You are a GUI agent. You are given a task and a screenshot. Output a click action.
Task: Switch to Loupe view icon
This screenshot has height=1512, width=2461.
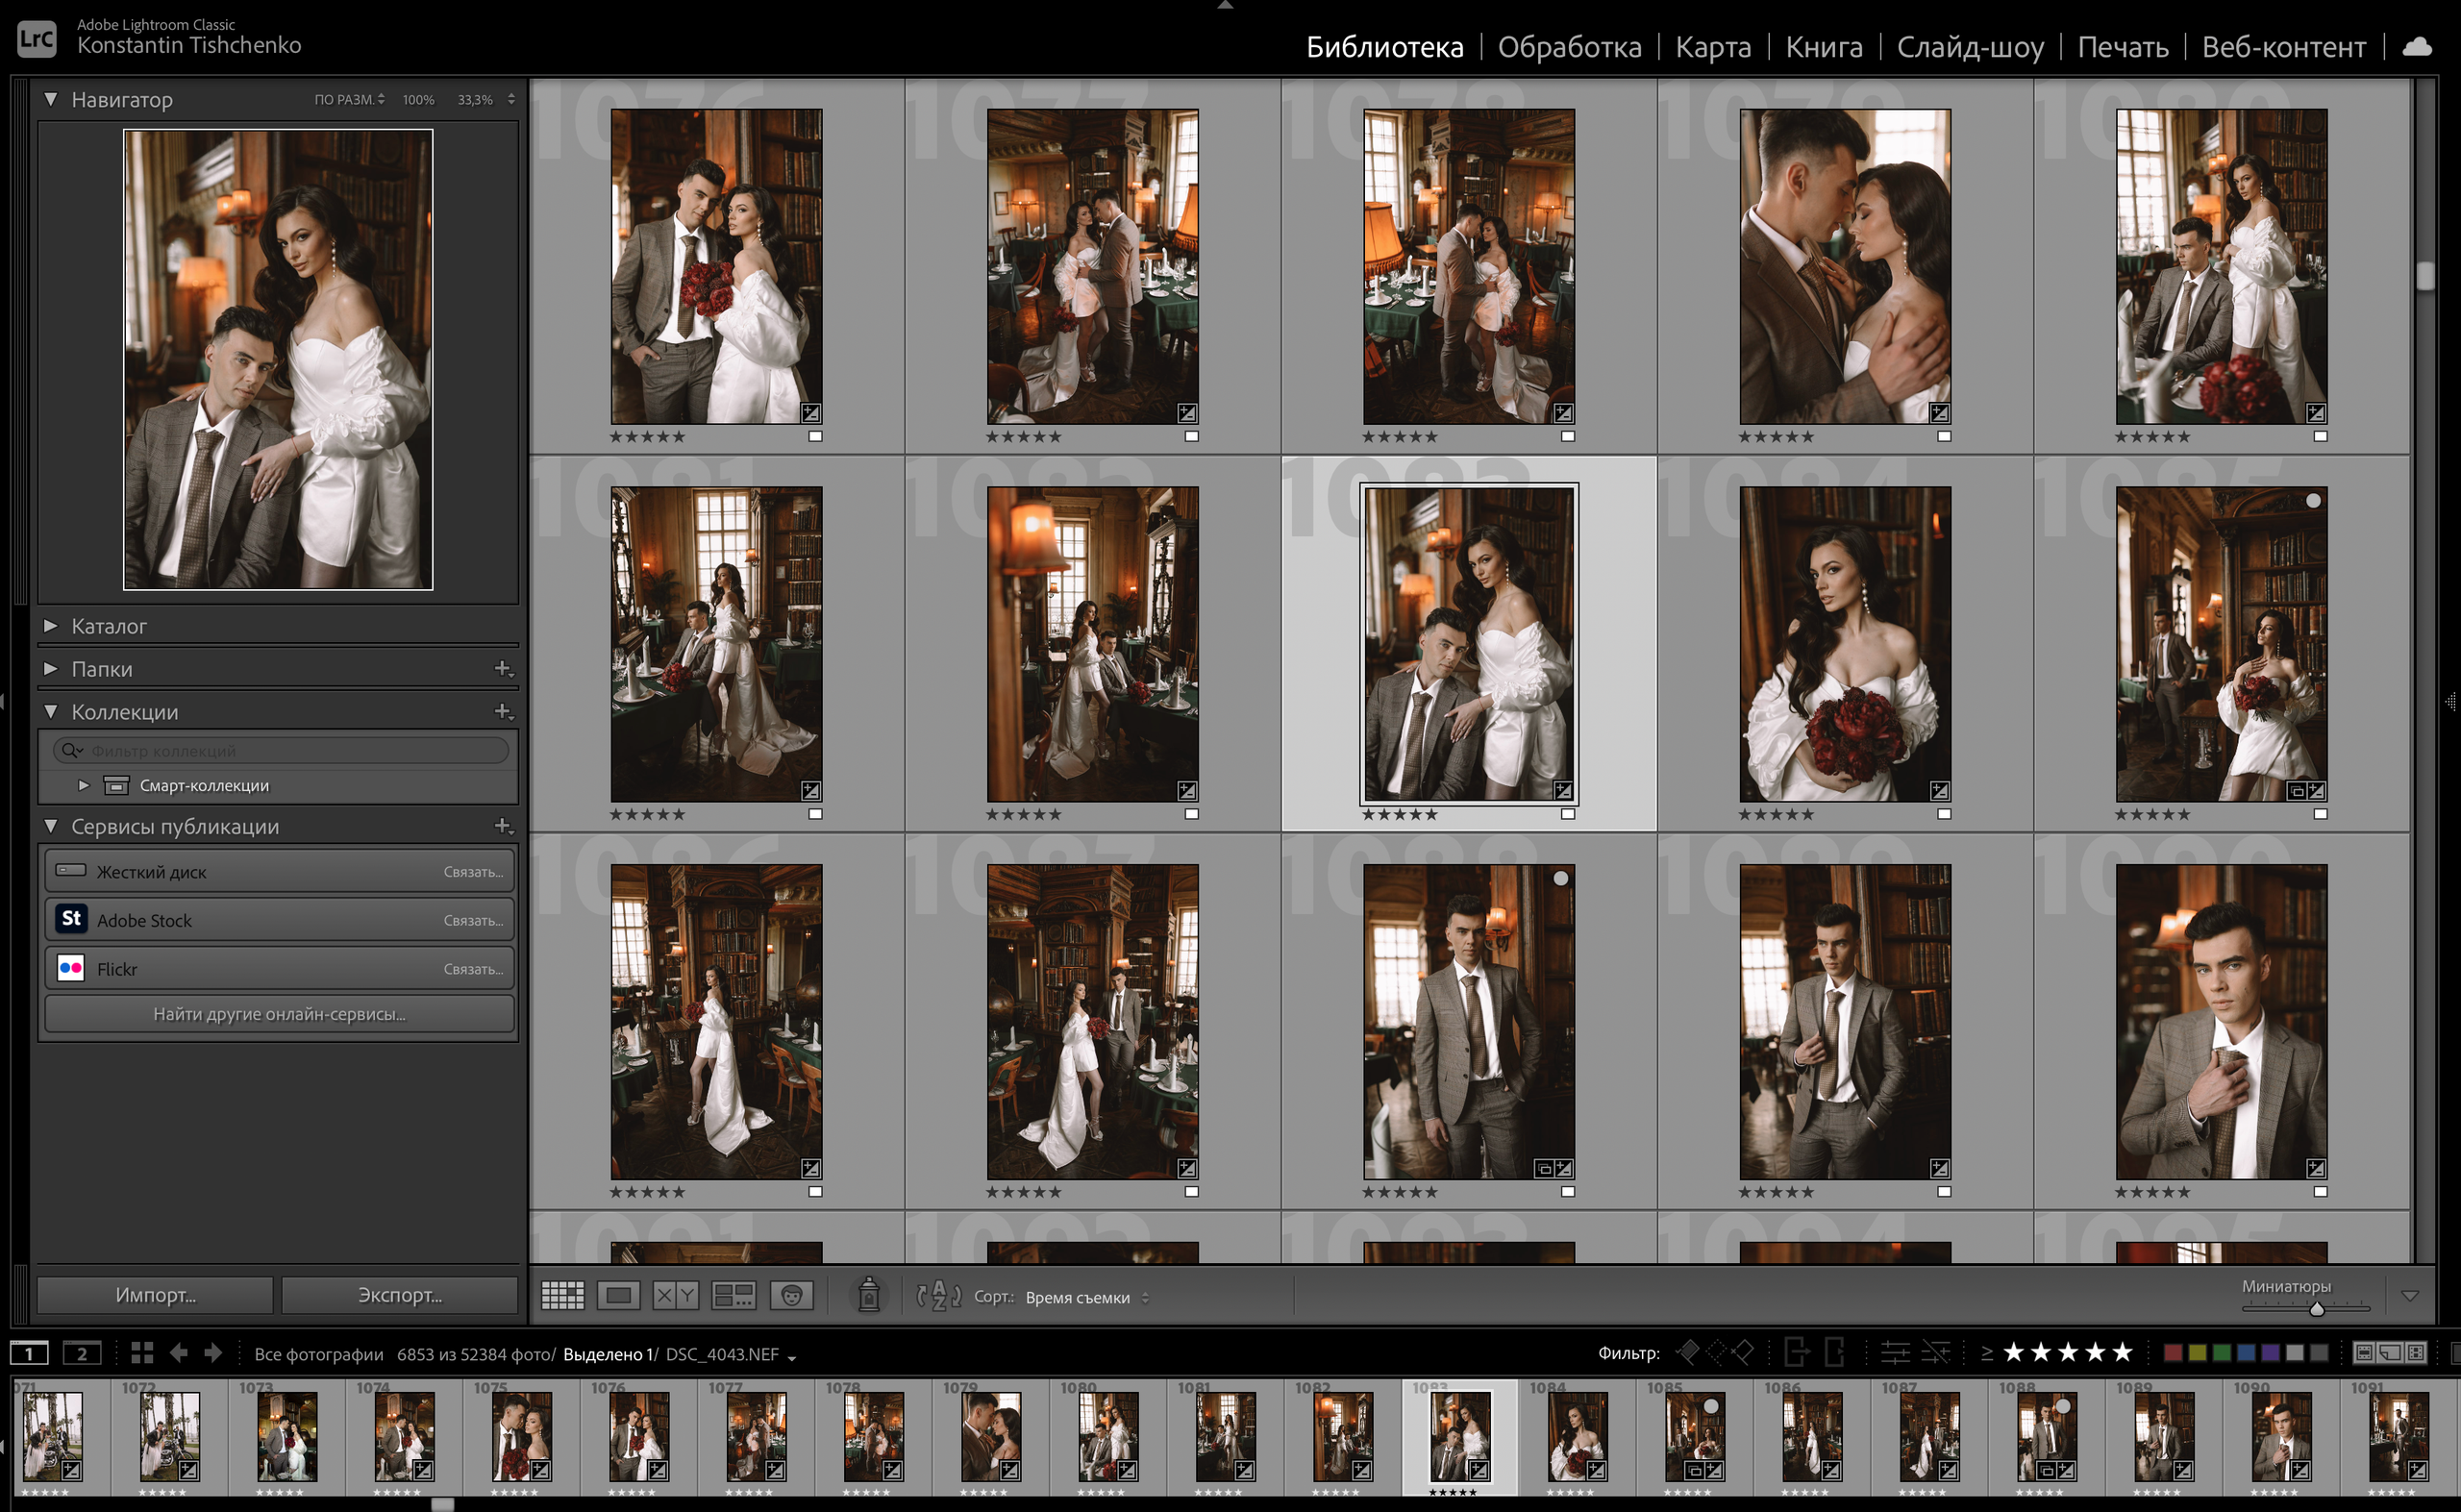[x=619, y=1296]
